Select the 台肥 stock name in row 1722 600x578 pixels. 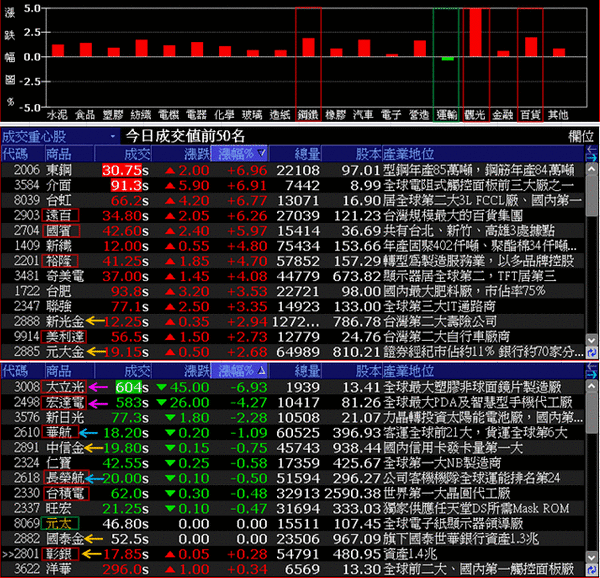[59, 291]
